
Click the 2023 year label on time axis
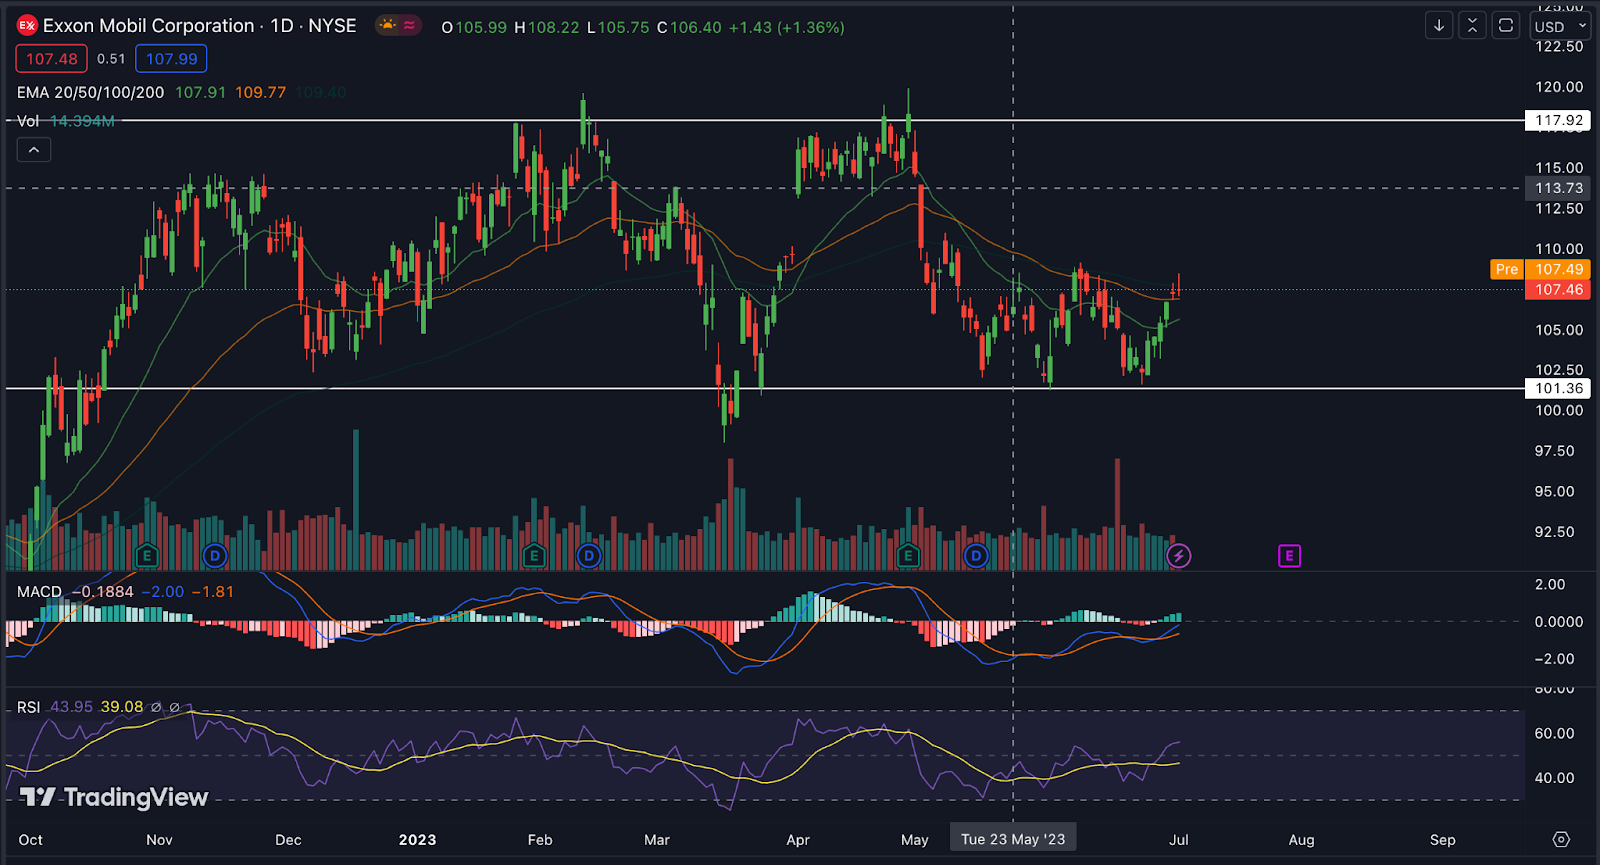point(417,840)
